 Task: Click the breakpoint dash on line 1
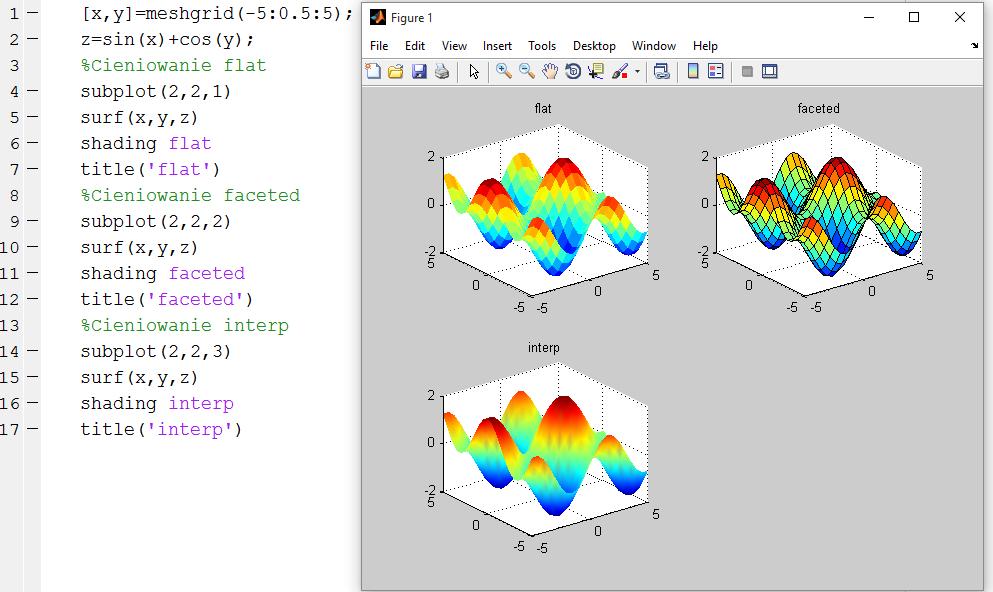32,13
